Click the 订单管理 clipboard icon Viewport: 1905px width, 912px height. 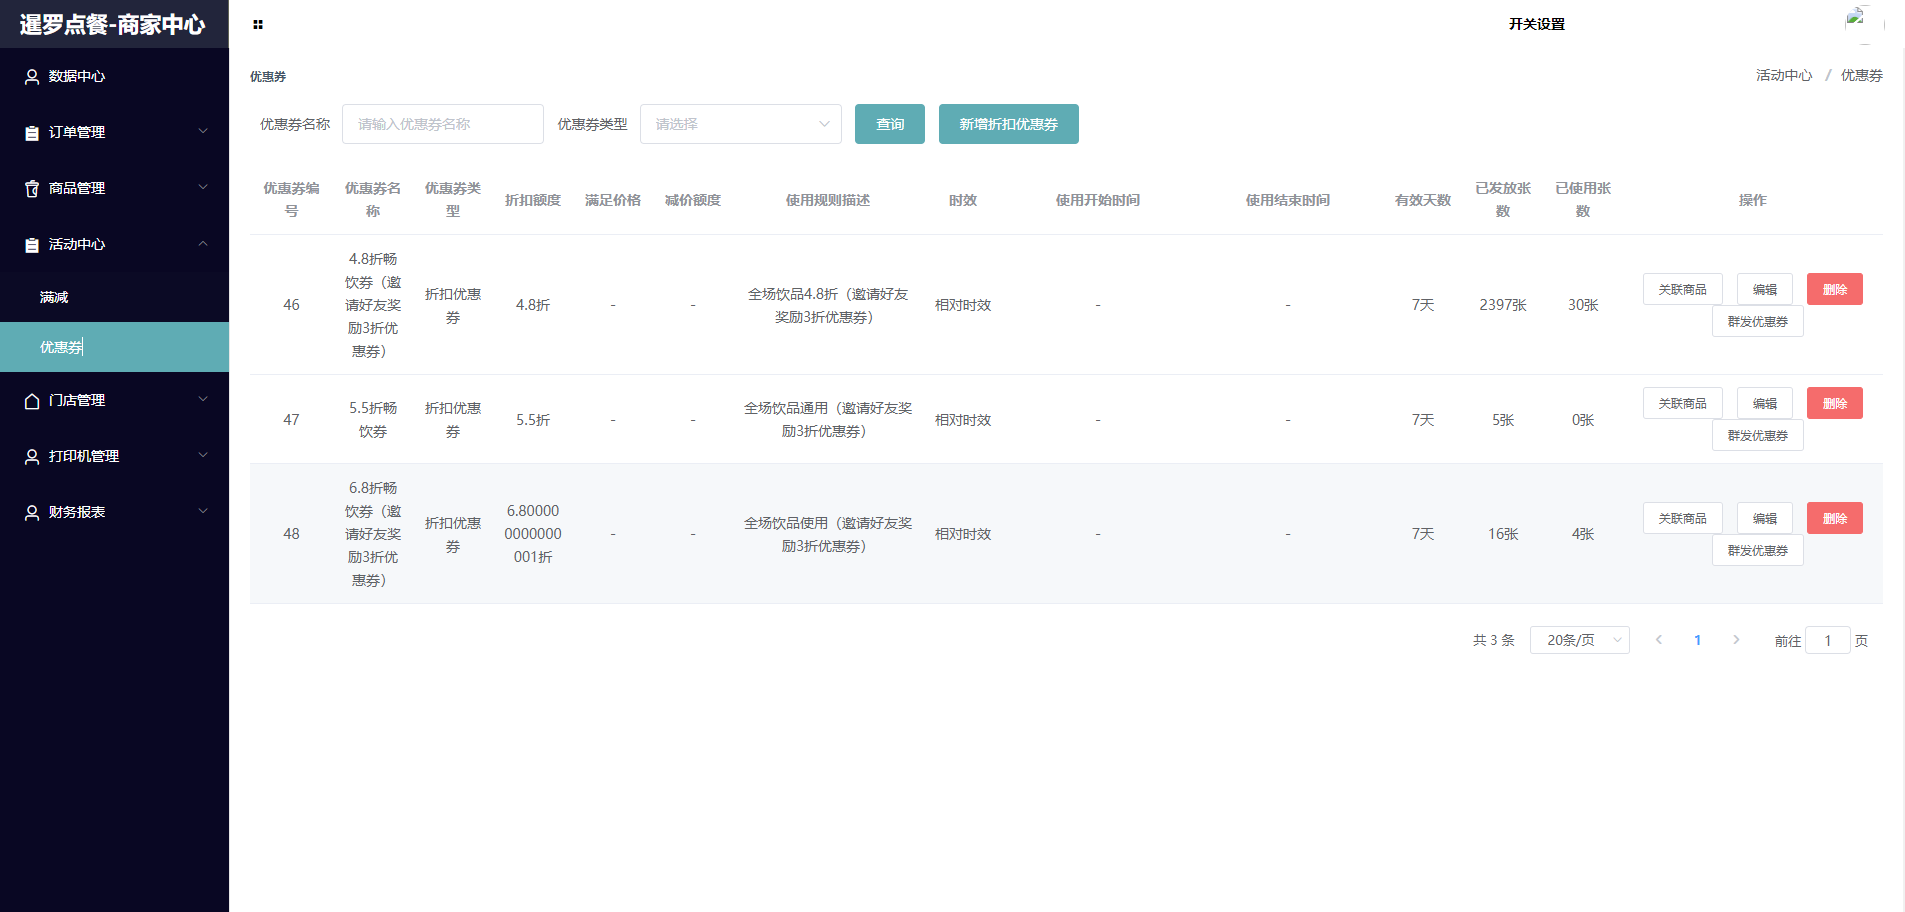pos(32,132)
